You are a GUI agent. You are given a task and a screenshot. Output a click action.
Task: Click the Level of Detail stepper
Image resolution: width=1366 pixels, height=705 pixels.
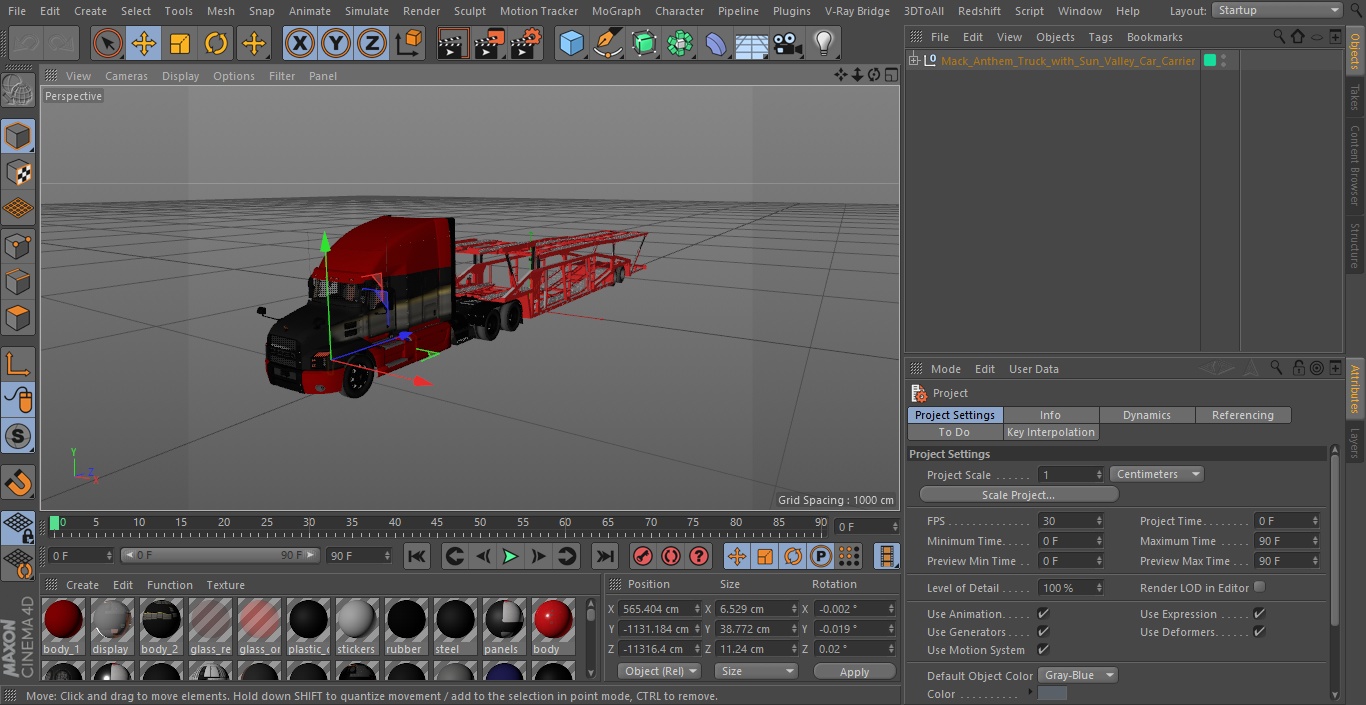tap(1099, 588)
